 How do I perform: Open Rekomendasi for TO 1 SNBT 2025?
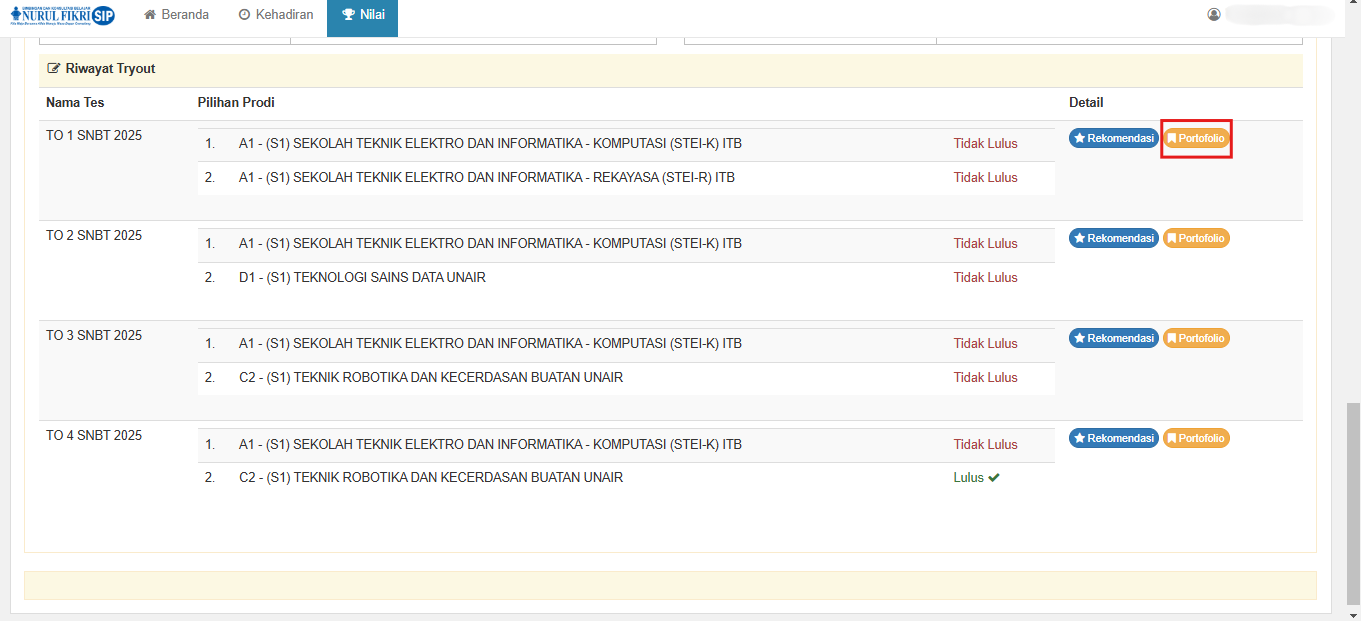[1113, 138]
